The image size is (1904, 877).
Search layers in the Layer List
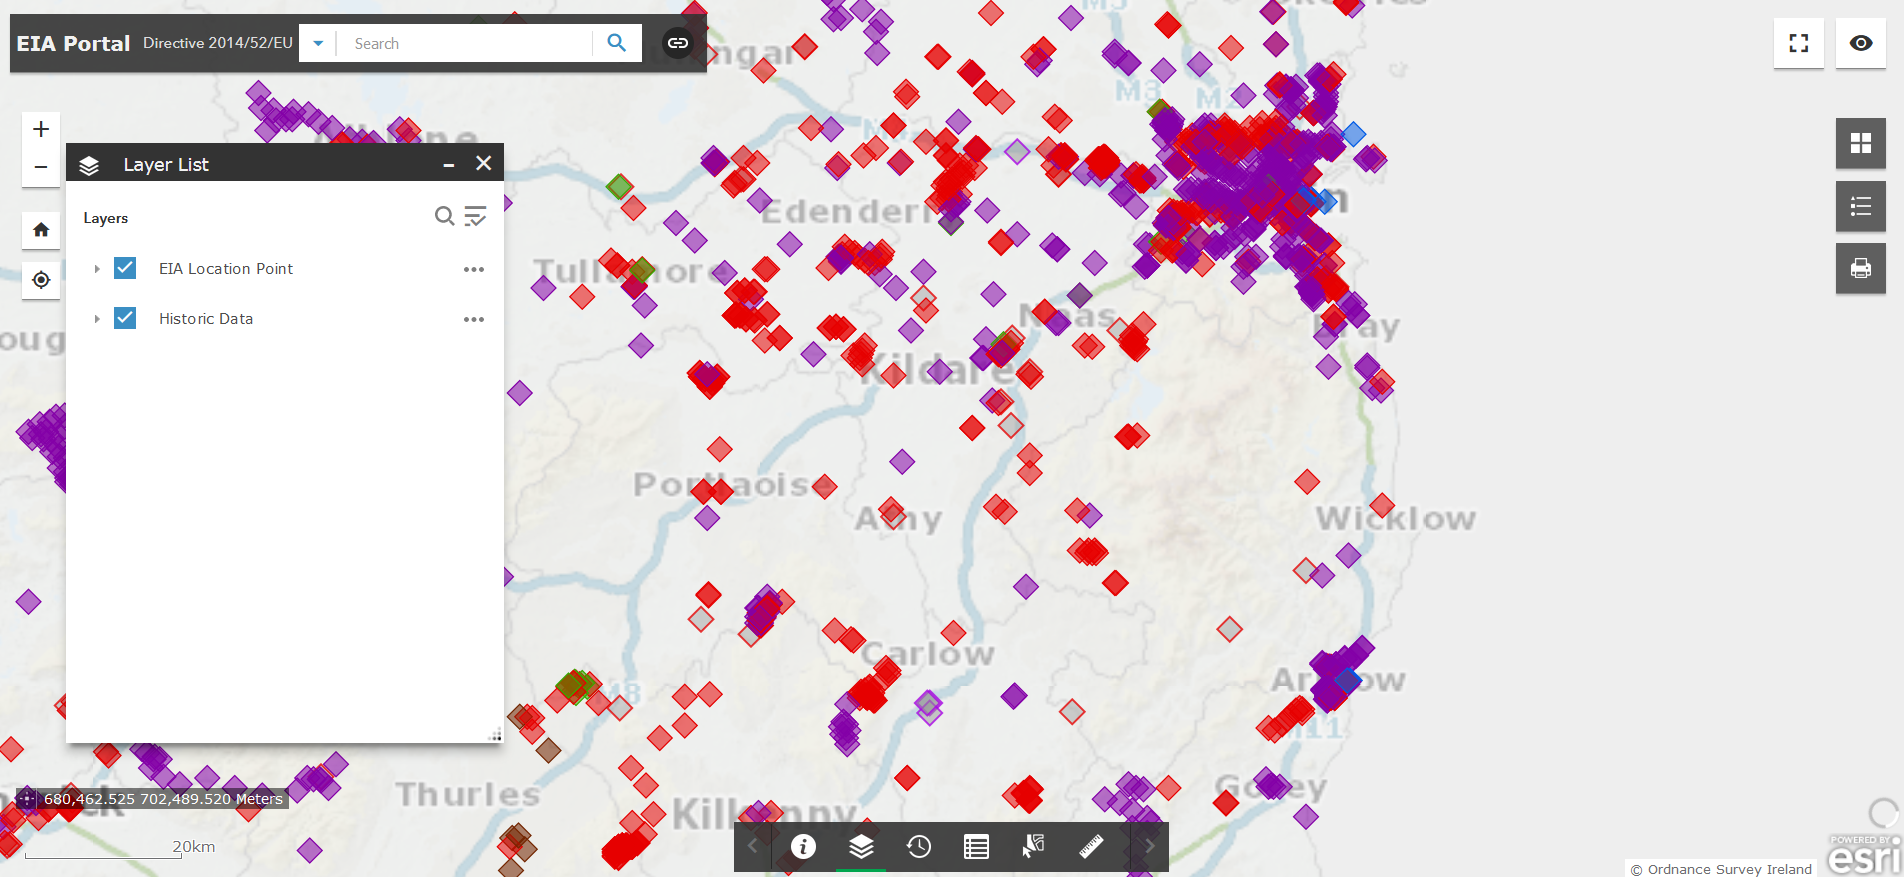[x=444, y=216]
